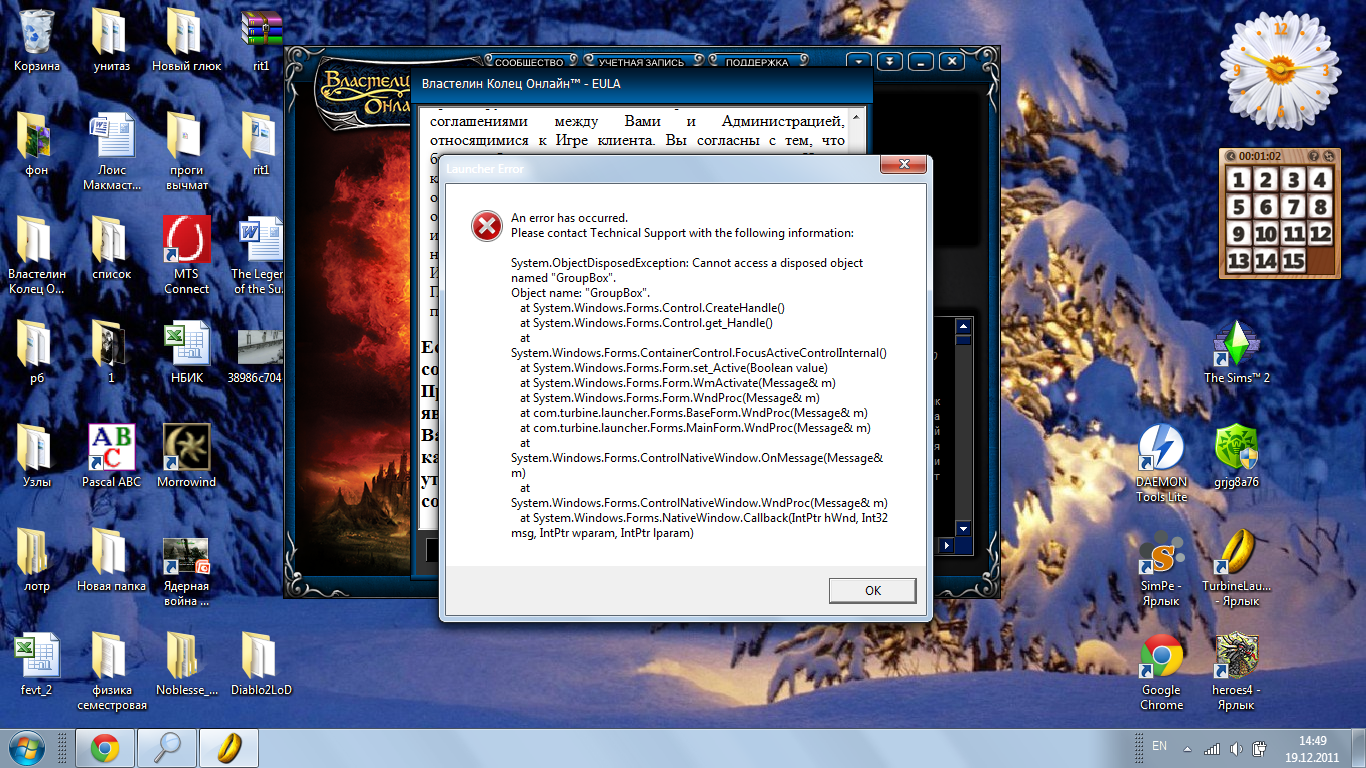Open the Властелин Колец О... folder icon
Screen dimensions: 1366x768
[x=37, y=255]
